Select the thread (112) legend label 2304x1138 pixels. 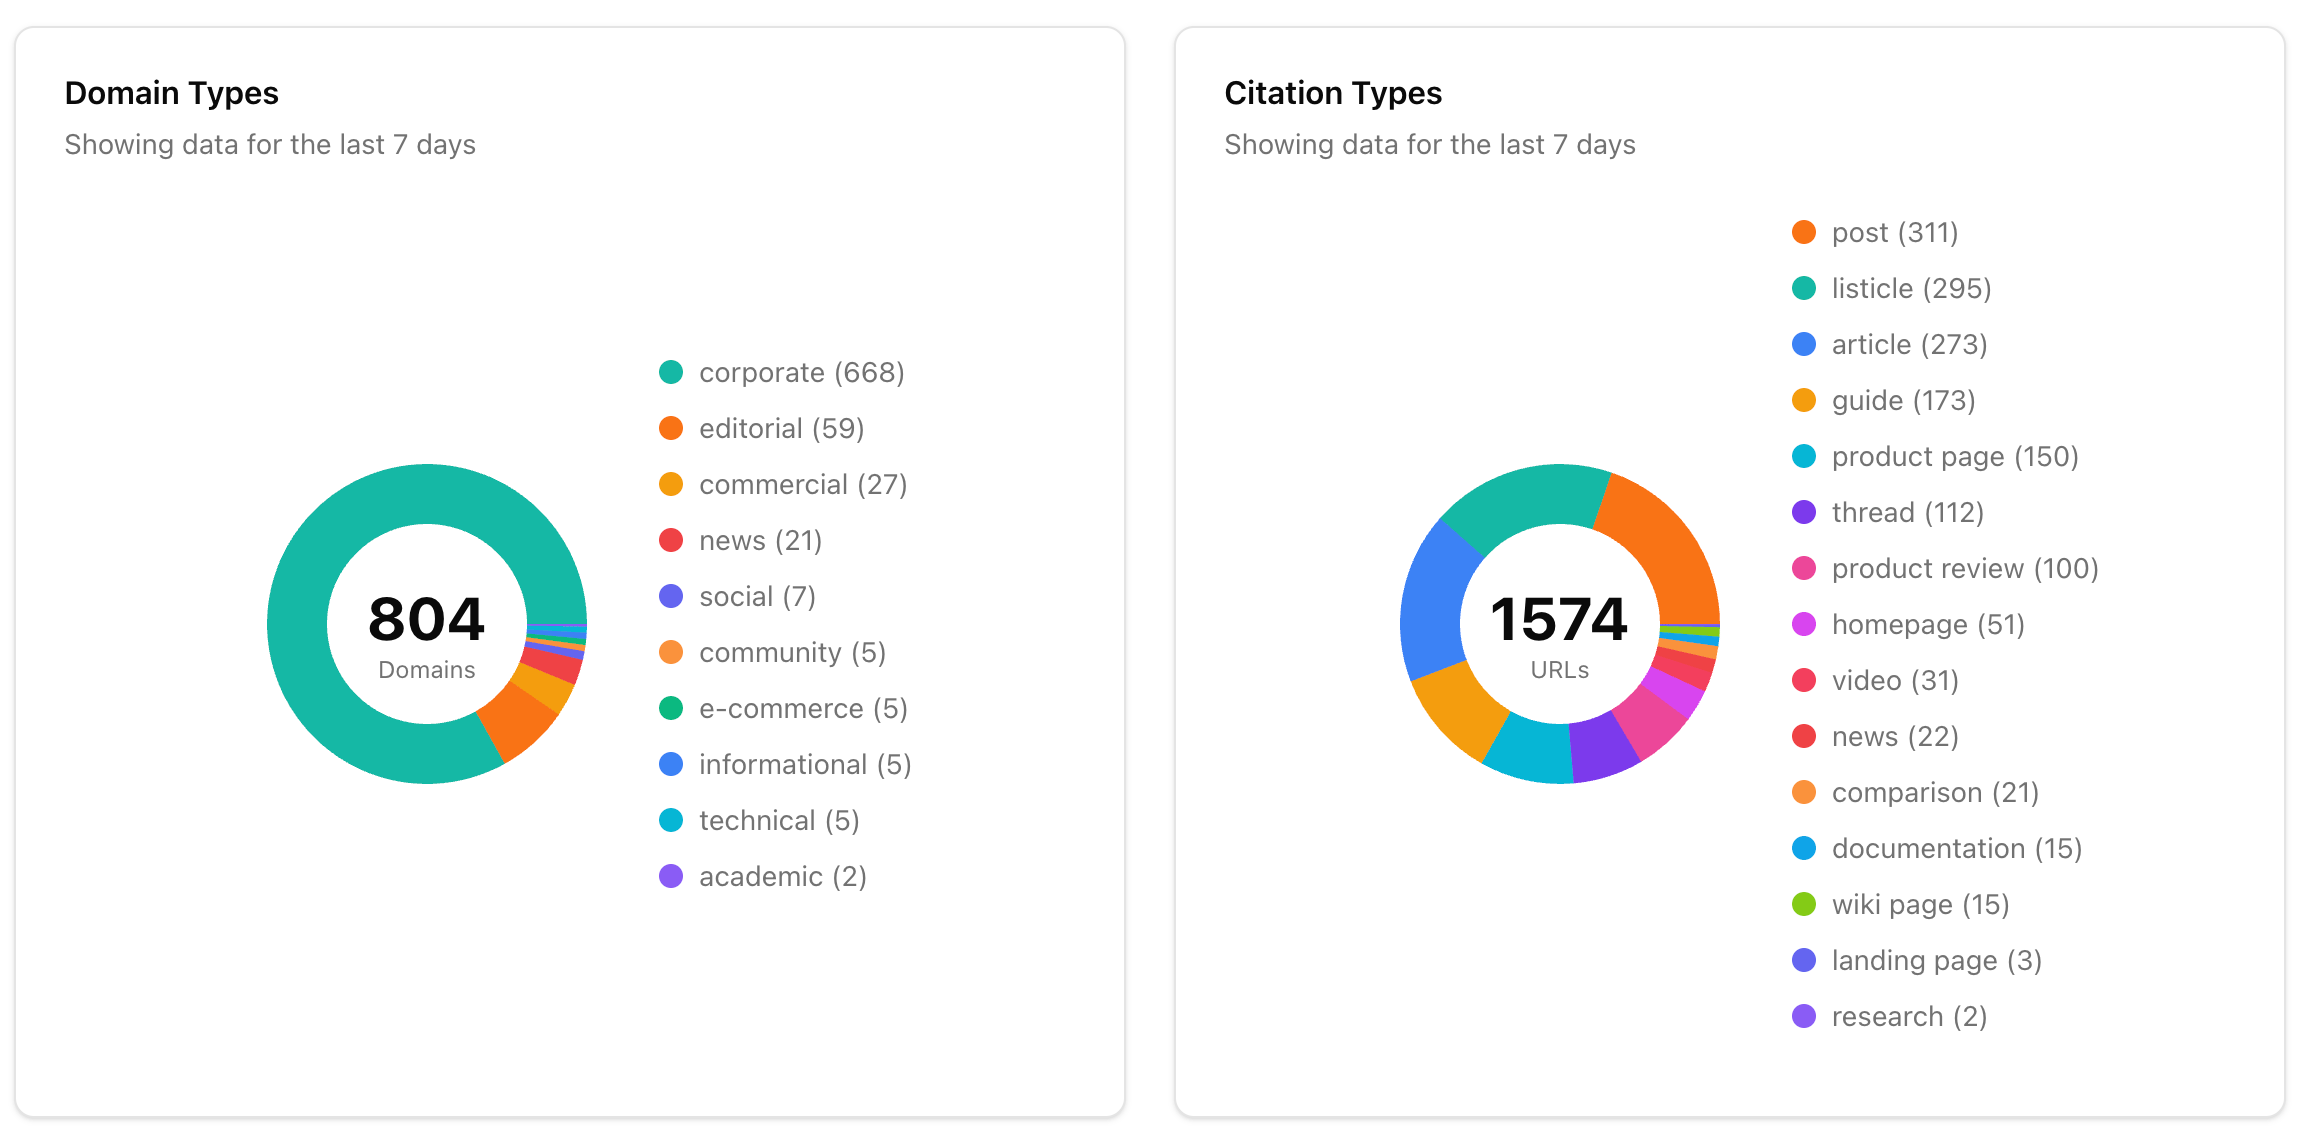click(x=1907, y=513)
